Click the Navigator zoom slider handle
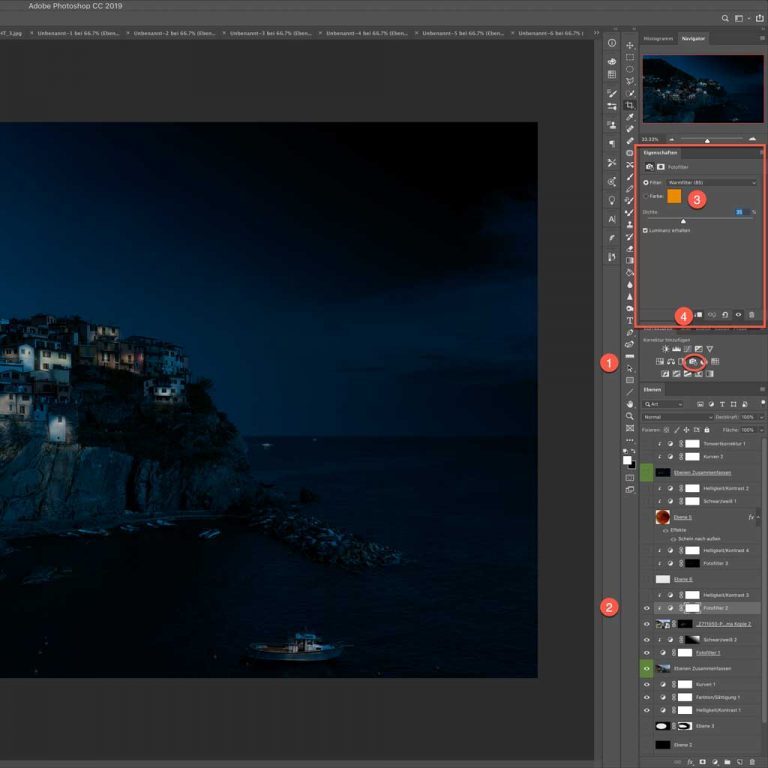768x768 pixels. pos(707,141)
